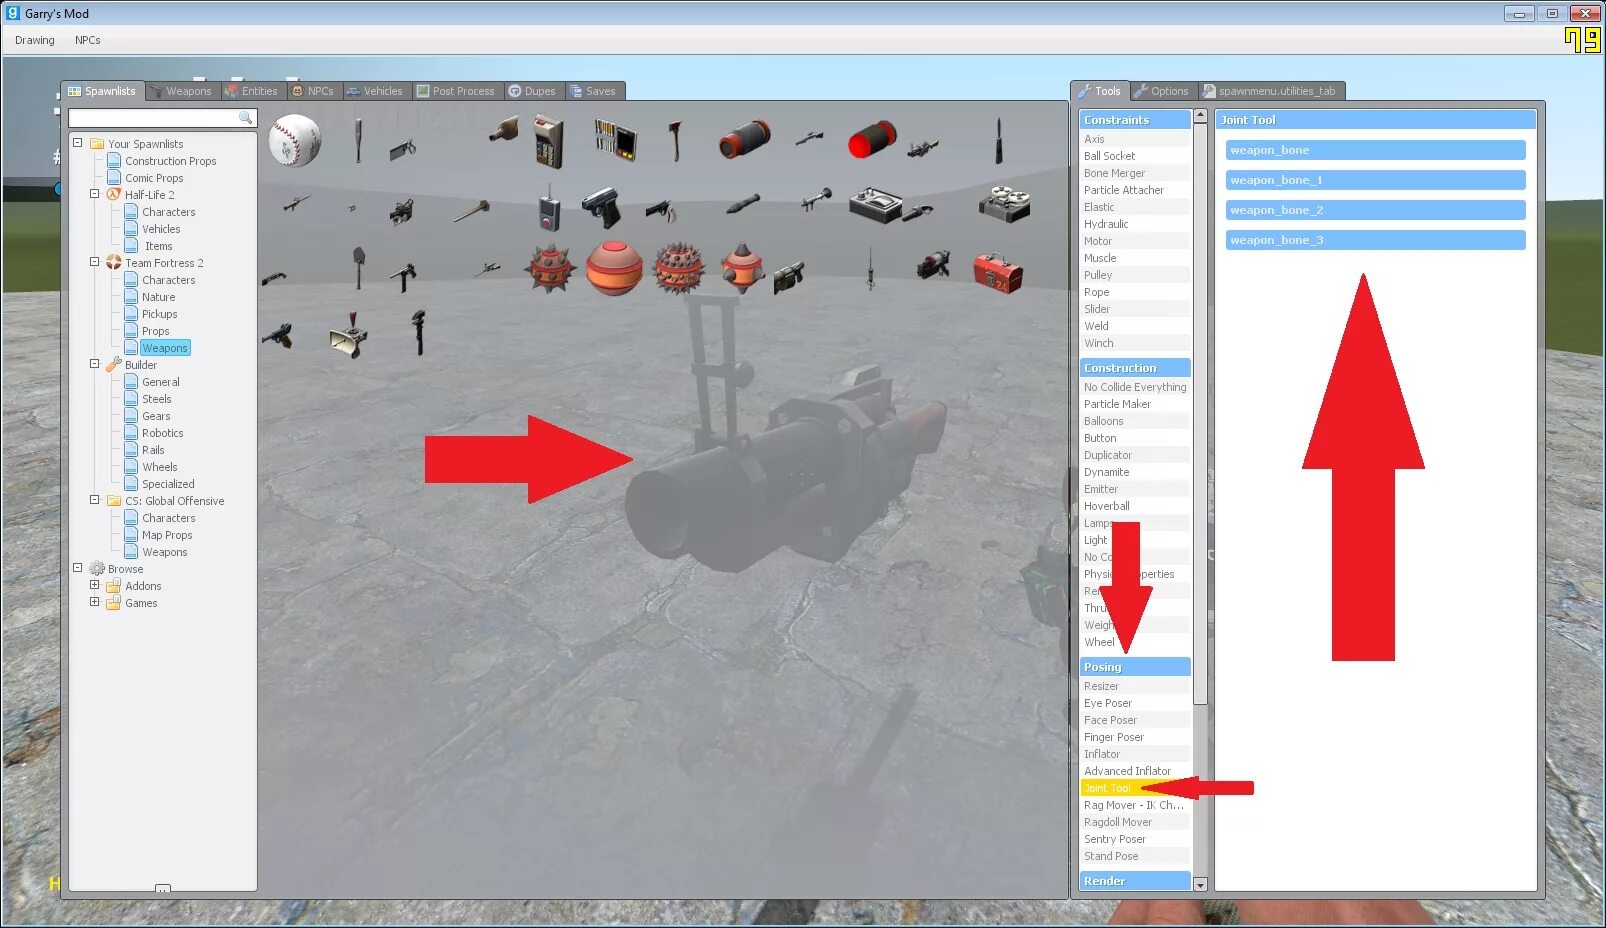Switch to the Weapons tab
Screen dimensions: 1606x928
(x=182, y=91)
